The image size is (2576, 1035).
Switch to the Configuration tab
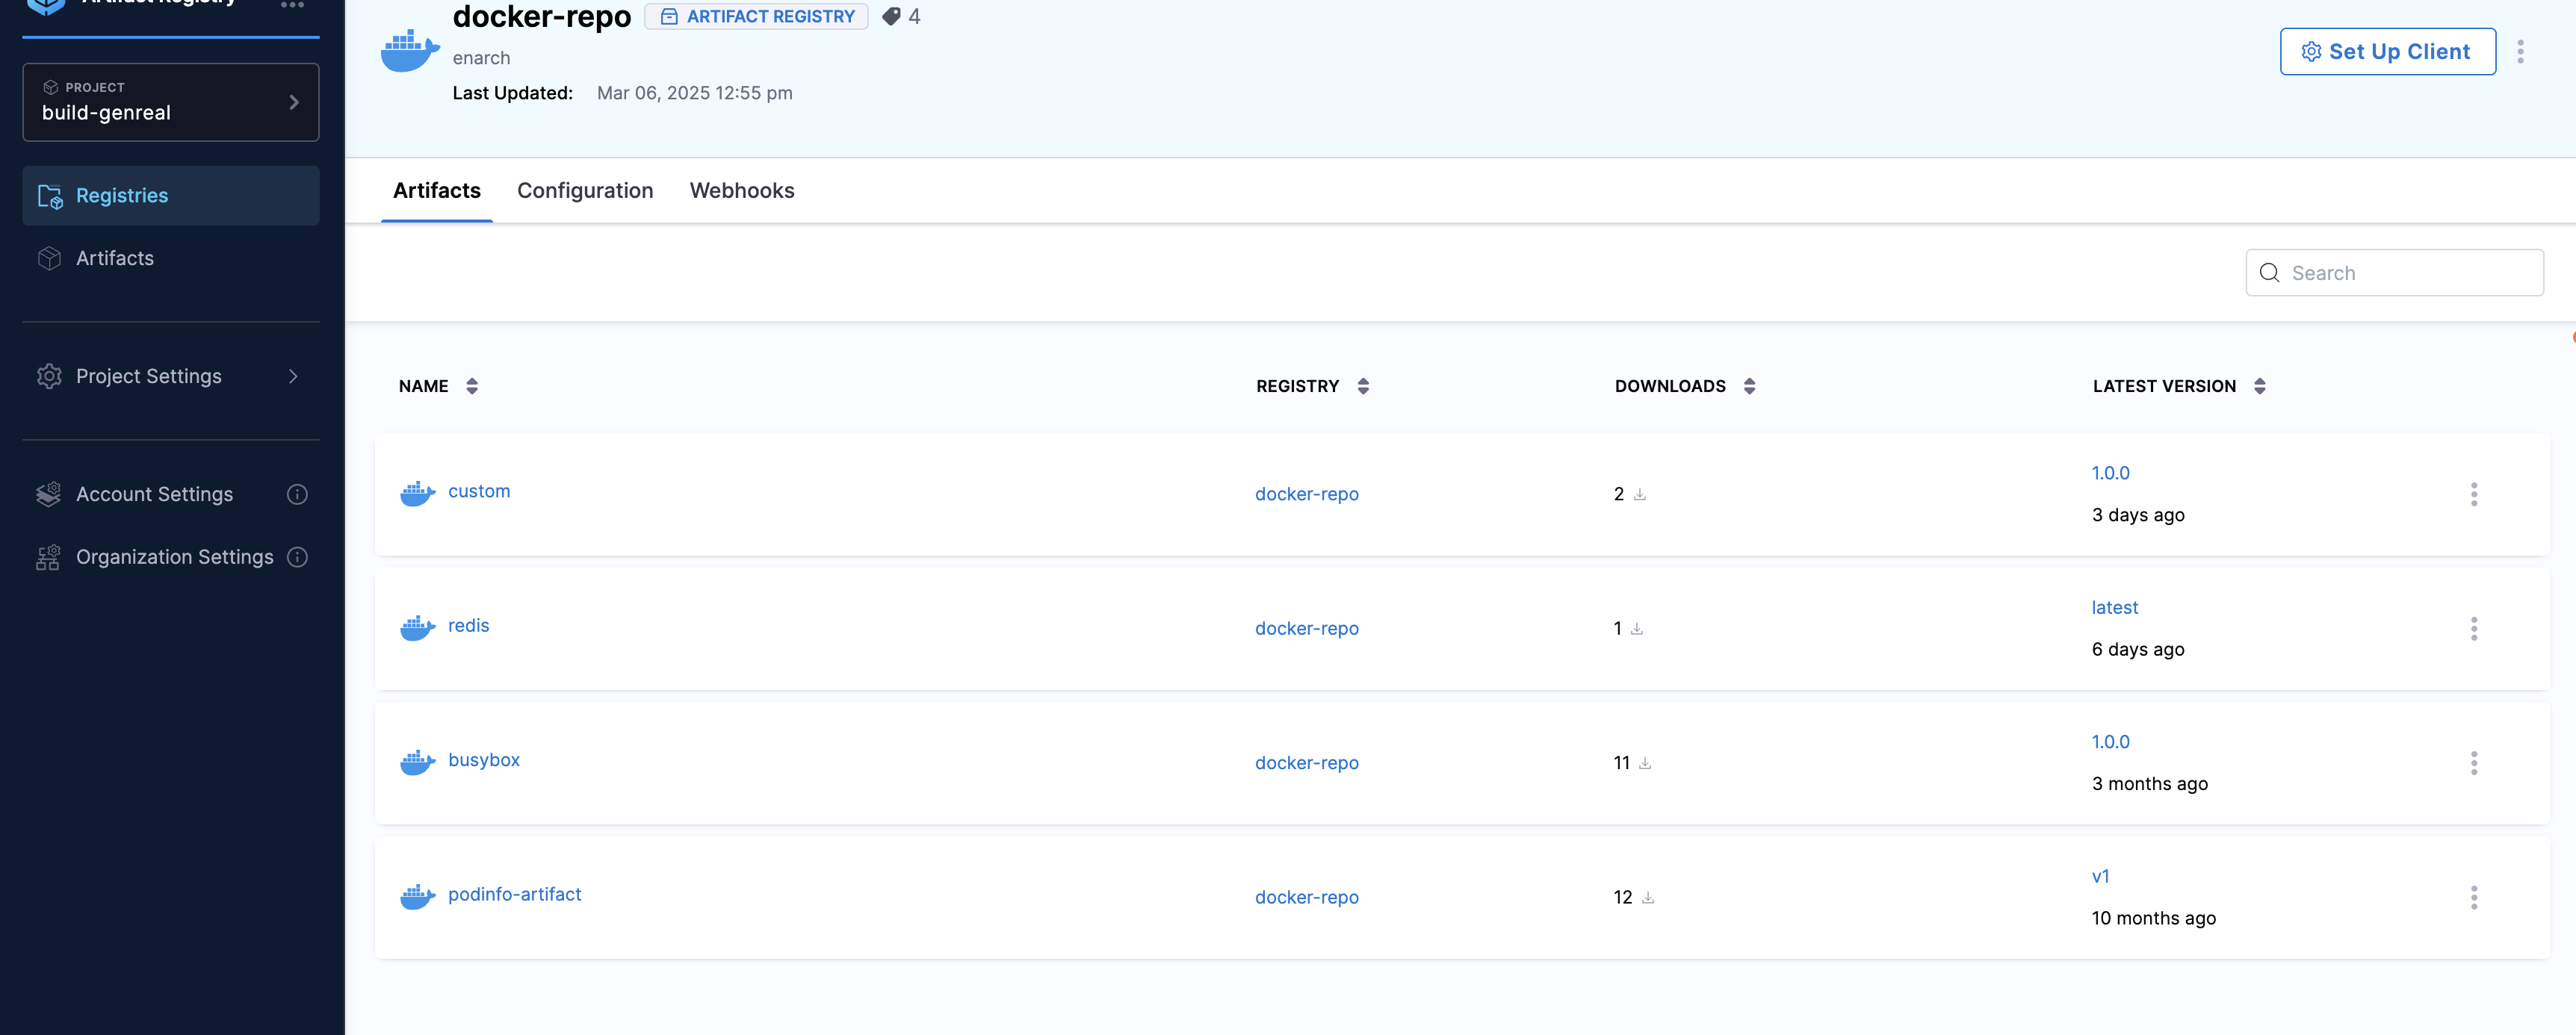[x=585, y=190]
